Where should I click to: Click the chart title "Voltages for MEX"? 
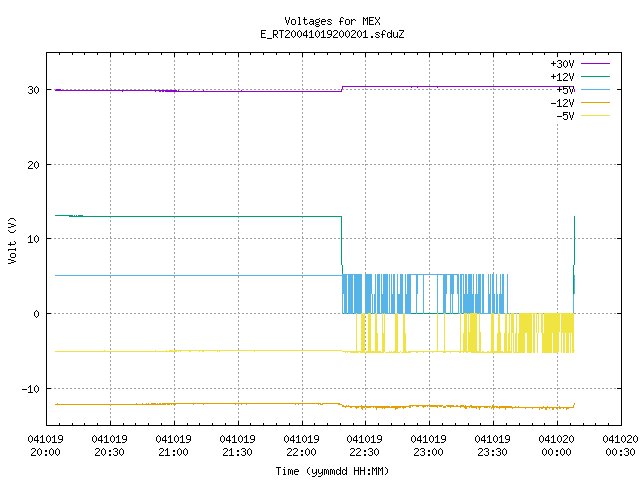coord(332,21)
